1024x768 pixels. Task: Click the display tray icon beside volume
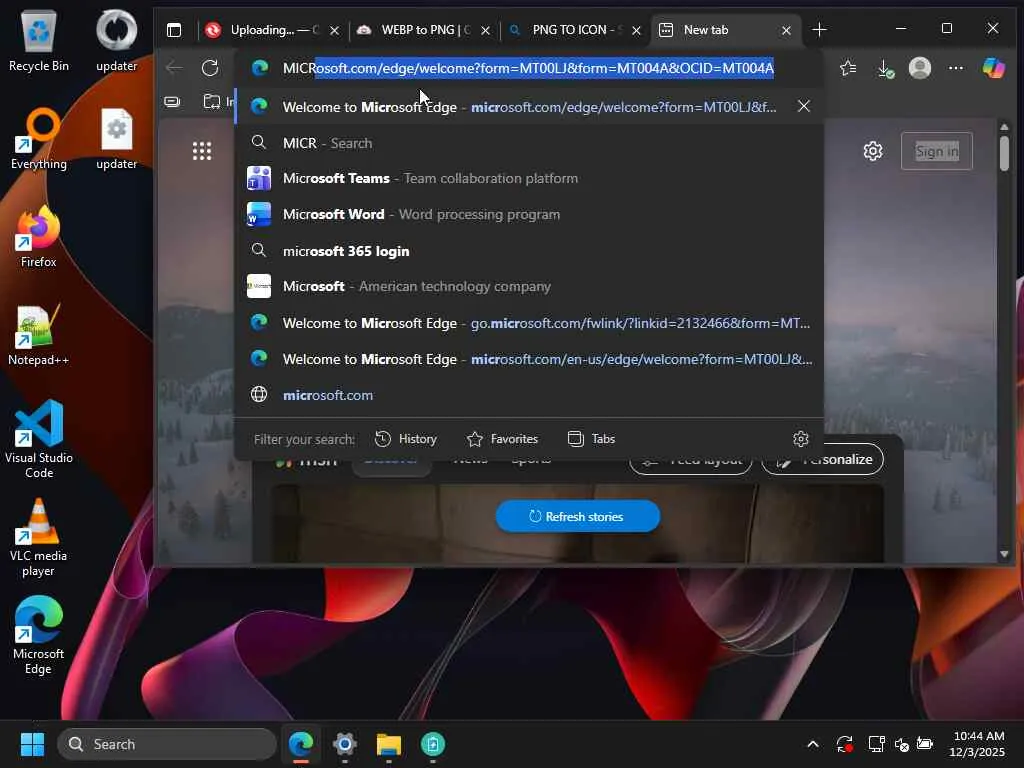[x=876, y=744]
